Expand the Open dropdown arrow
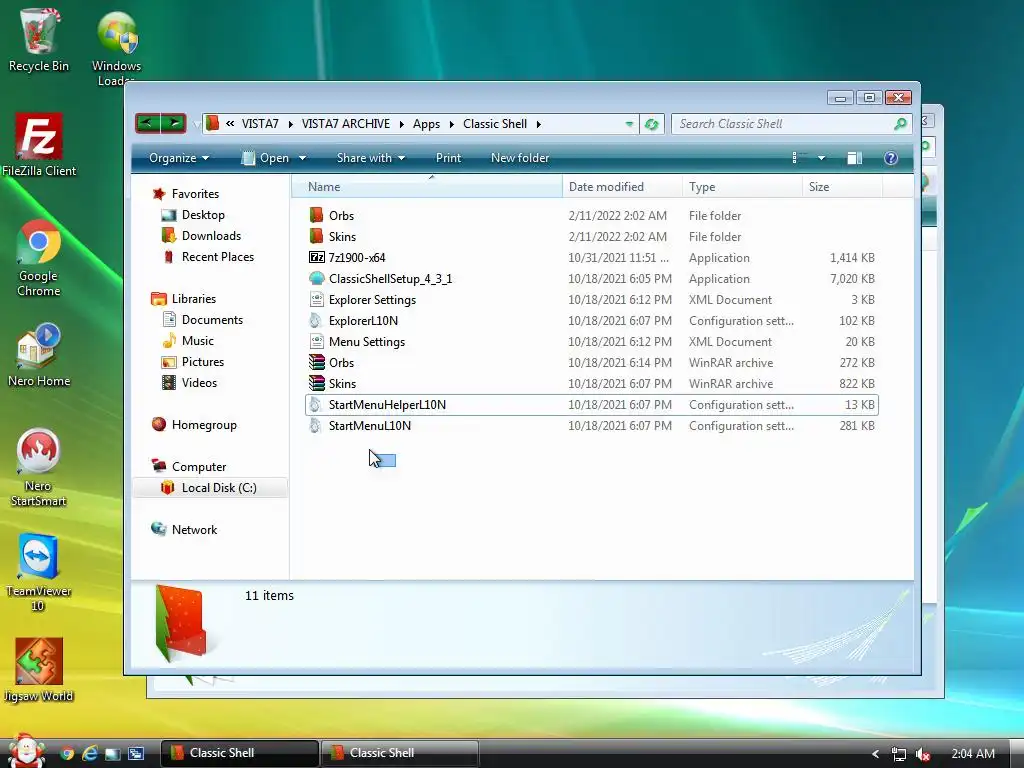 pos(302,158)
